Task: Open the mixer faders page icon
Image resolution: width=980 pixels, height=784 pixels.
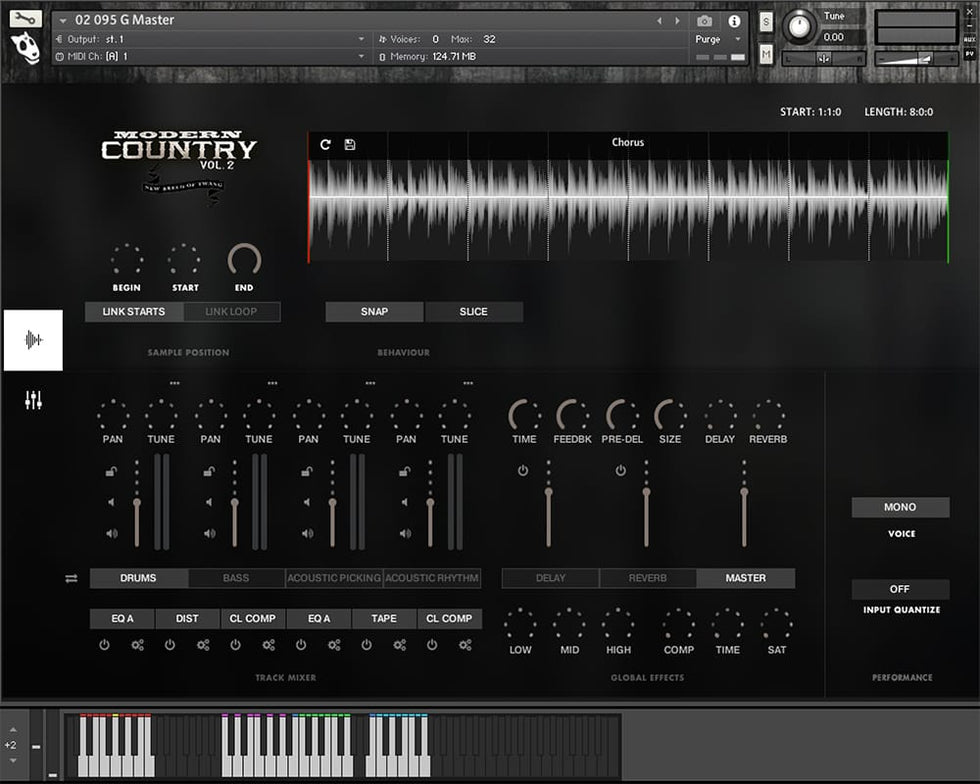Action: tap(34, 401)
